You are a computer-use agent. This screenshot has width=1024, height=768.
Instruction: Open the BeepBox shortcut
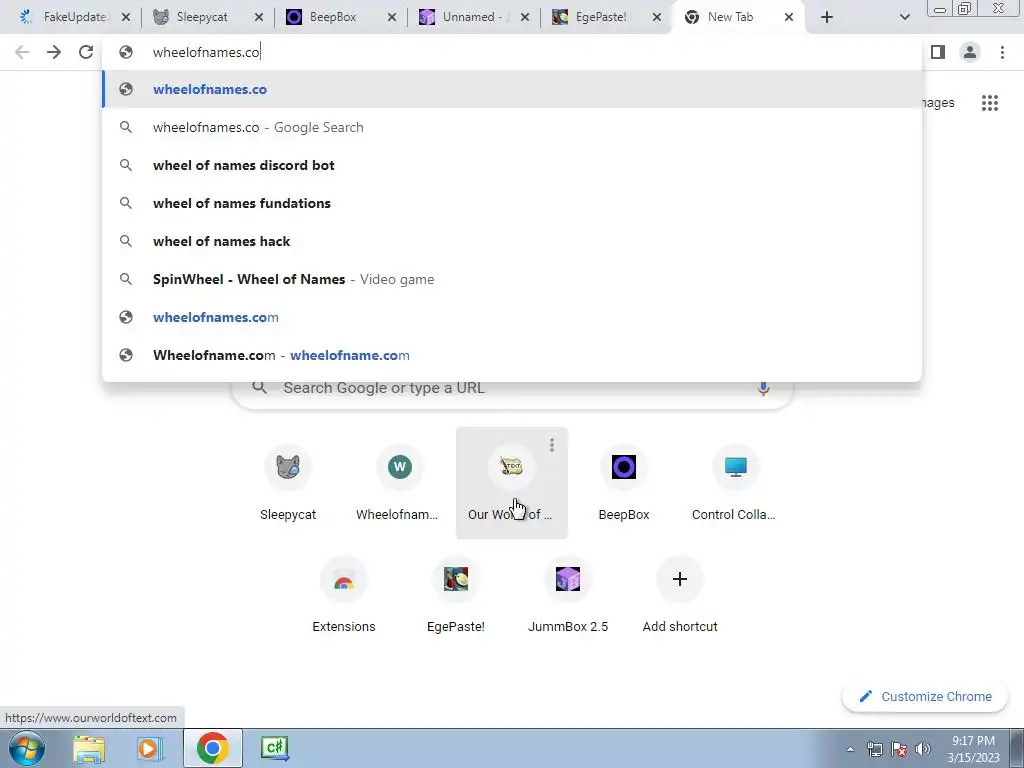pyautogui.click(x=624, y=483)
